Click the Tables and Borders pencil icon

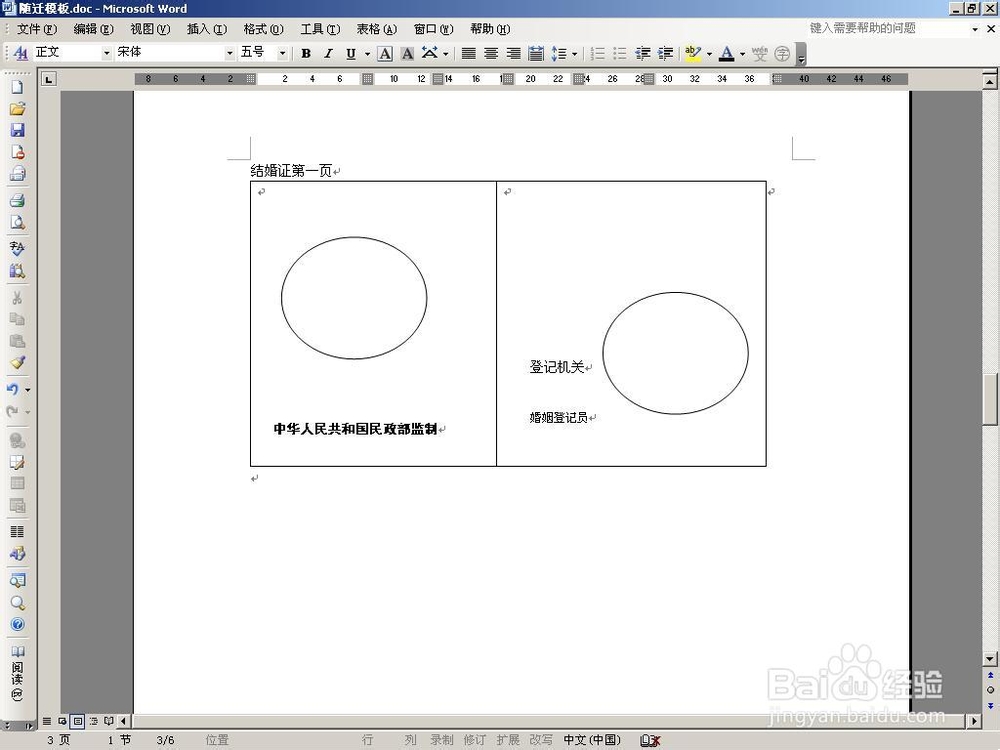(x=17, y=462)
